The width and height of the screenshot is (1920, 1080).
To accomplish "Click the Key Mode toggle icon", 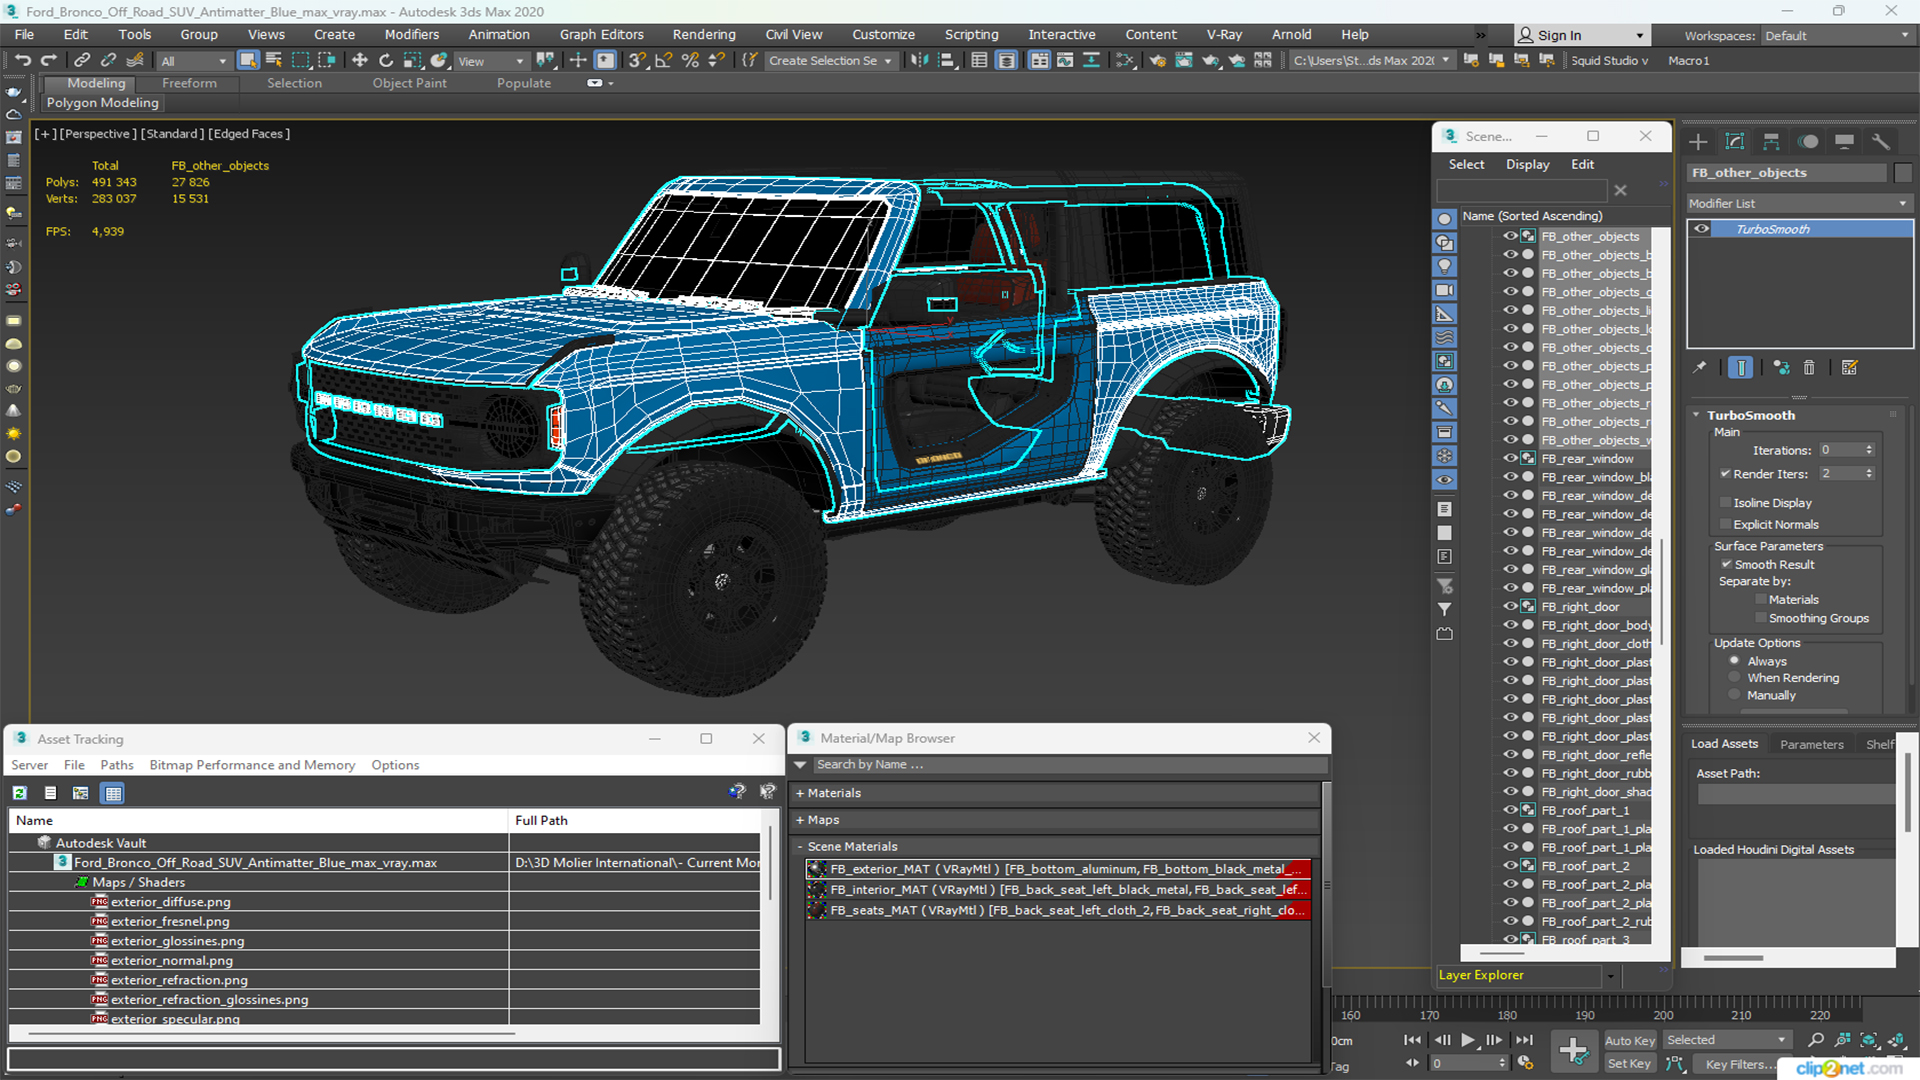I will tap(1412, 1063).
